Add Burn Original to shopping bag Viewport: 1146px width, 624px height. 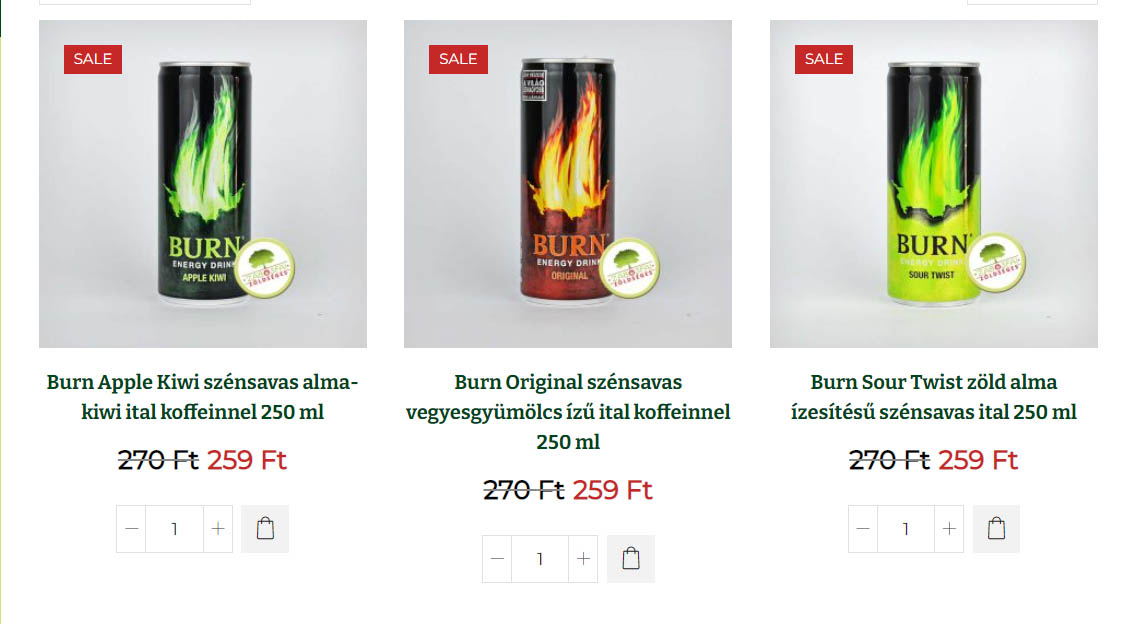[x=631, y=558]
